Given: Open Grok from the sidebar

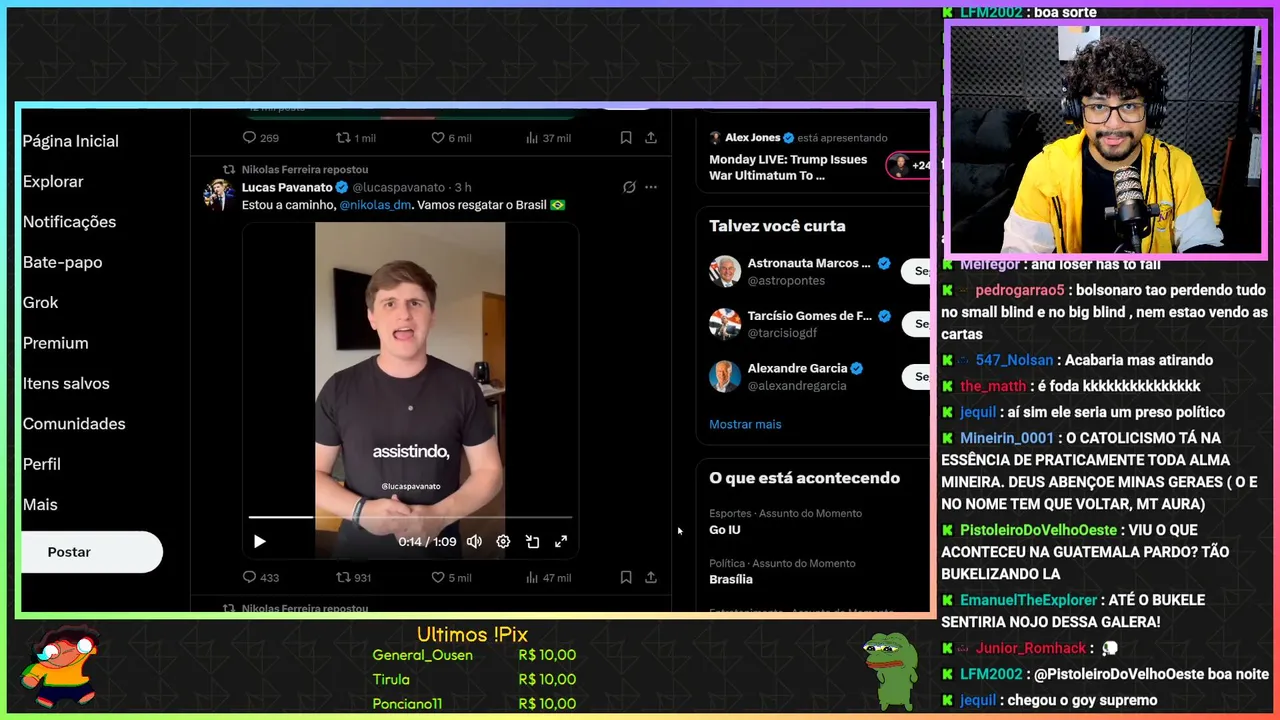Looking at the screenshot, I should [x=40, y=302].
